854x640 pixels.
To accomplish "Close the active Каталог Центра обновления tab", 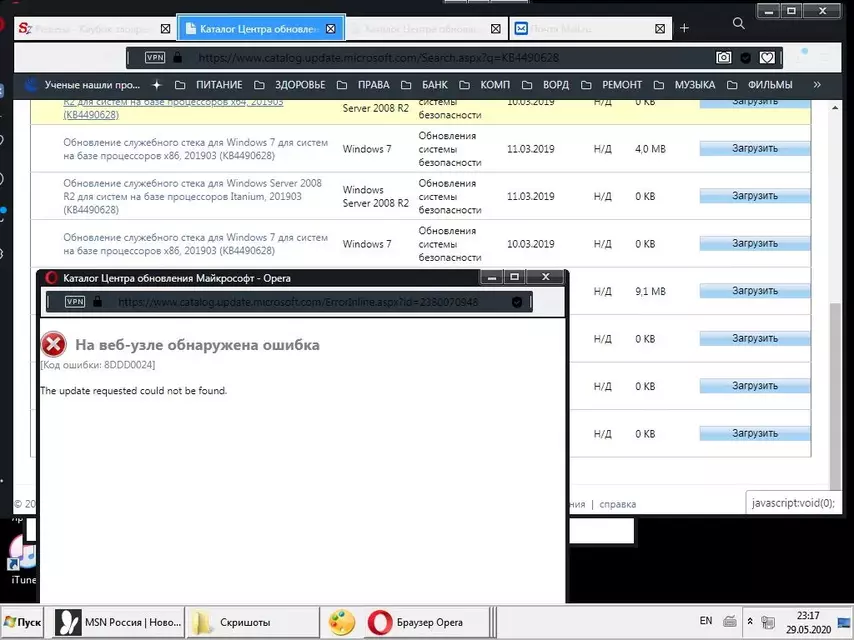I will (331, 29).
